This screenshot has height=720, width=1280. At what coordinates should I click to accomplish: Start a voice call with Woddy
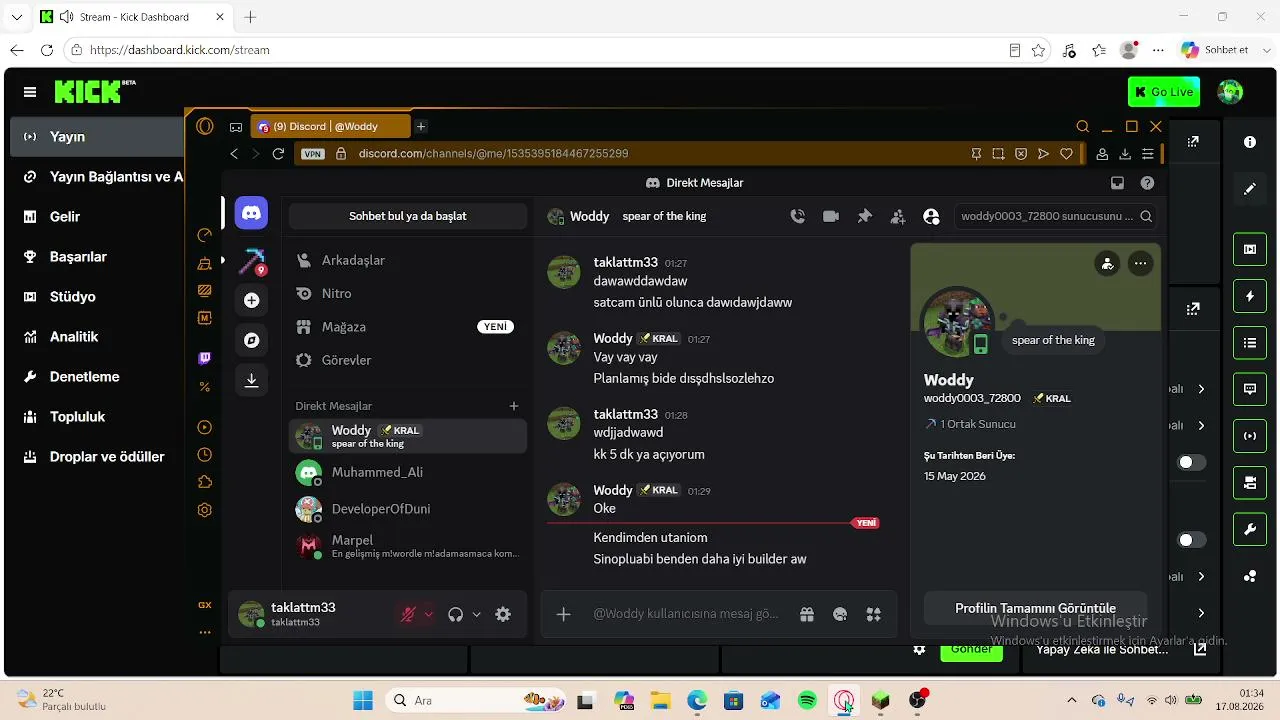click(797, 216)
